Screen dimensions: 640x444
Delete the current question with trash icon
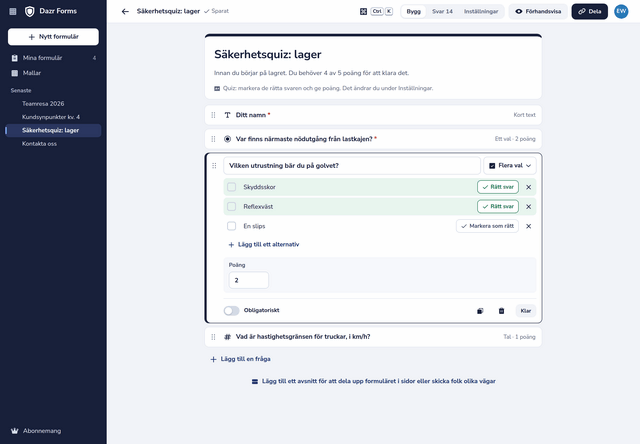(x=501, y=311)
